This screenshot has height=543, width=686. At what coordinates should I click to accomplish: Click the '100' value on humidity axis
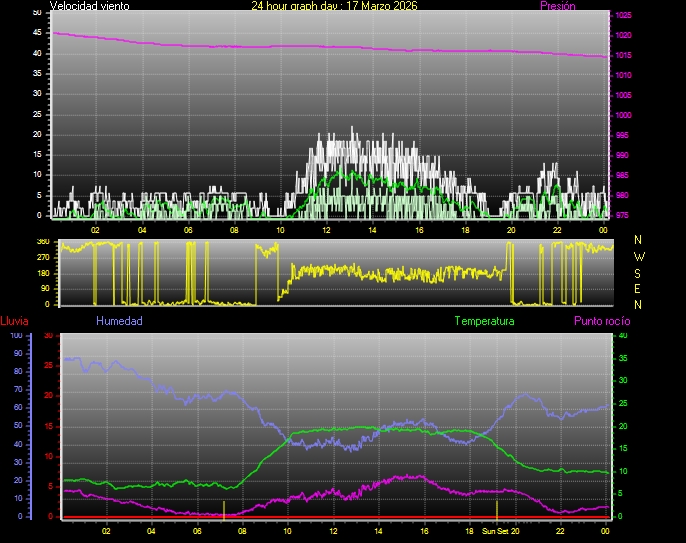15,336
